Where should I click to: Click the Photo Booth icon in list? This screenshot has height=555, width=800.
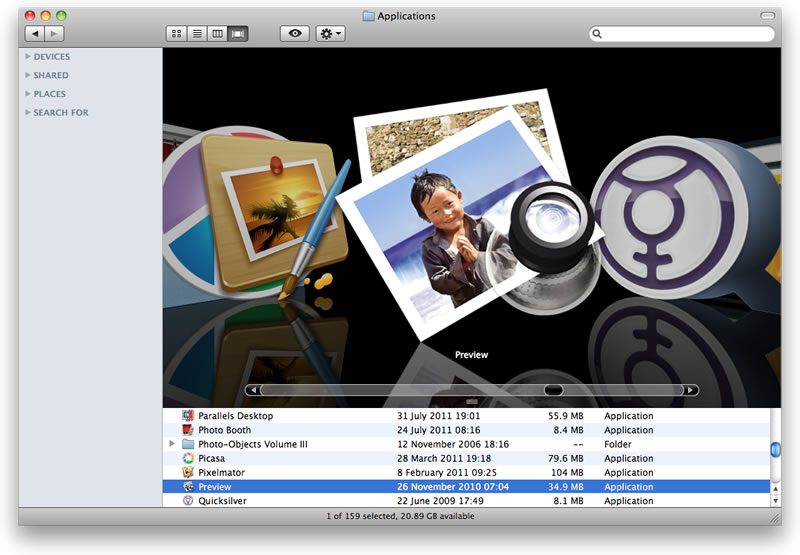pos(188,430)
